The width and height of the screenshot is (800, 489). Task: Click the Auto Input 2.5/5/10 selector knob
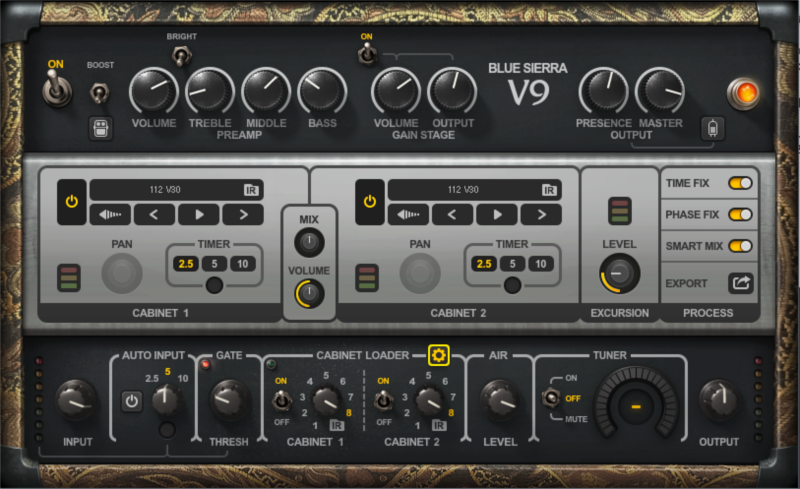(x=165, y=401)
